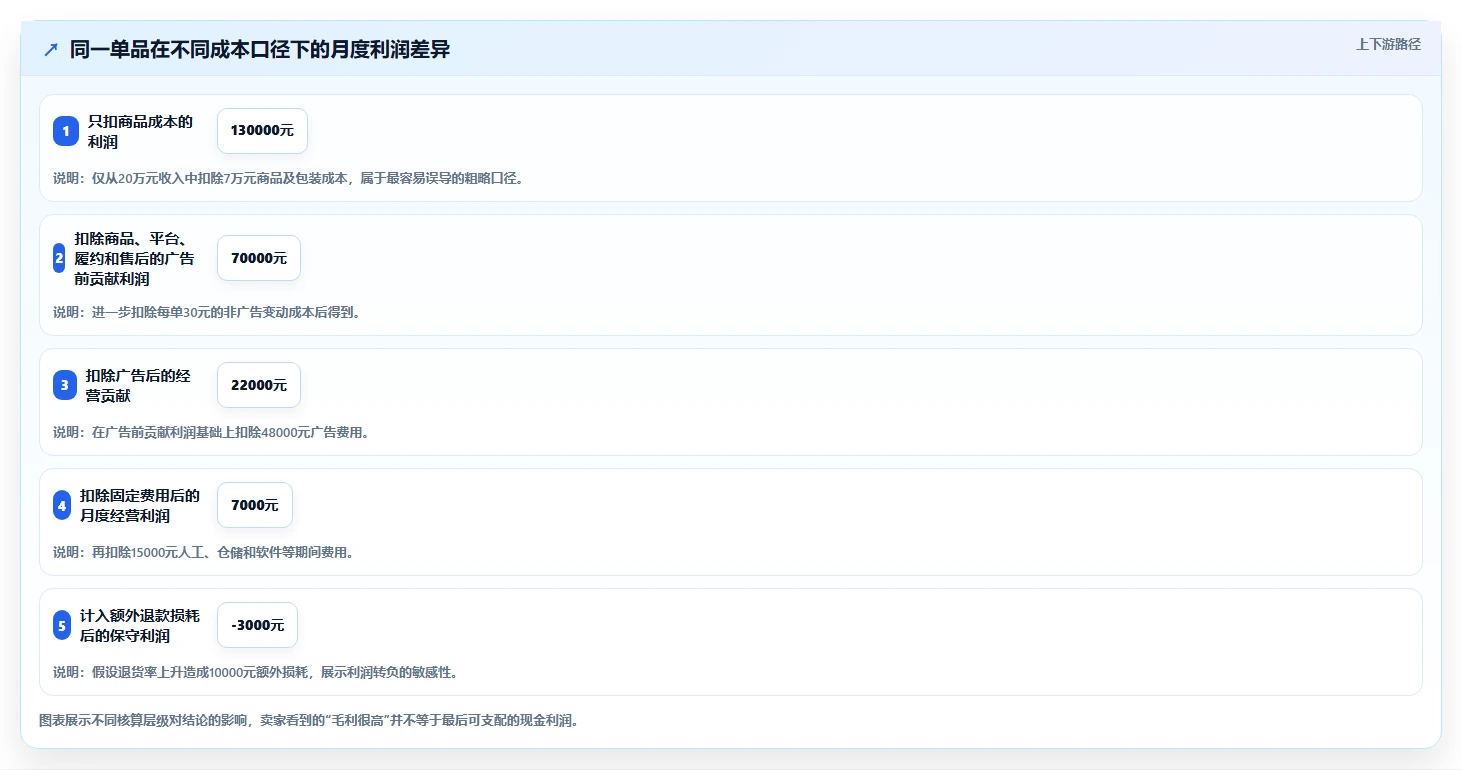Click the note about 15000元人工、仓储和软件

203,552
